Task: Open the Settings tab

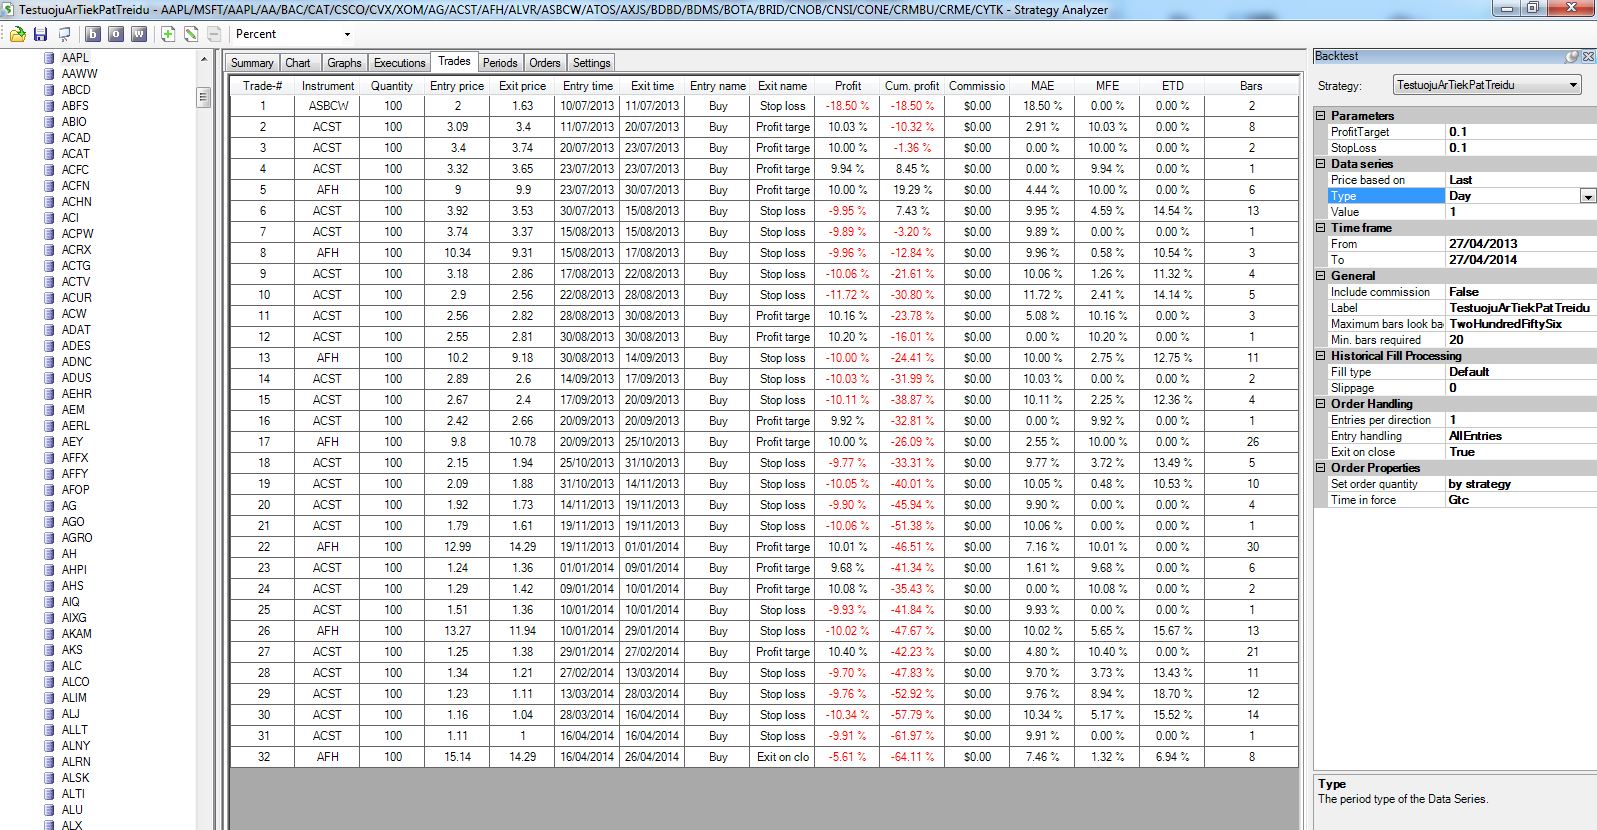Action: (592, 63)
